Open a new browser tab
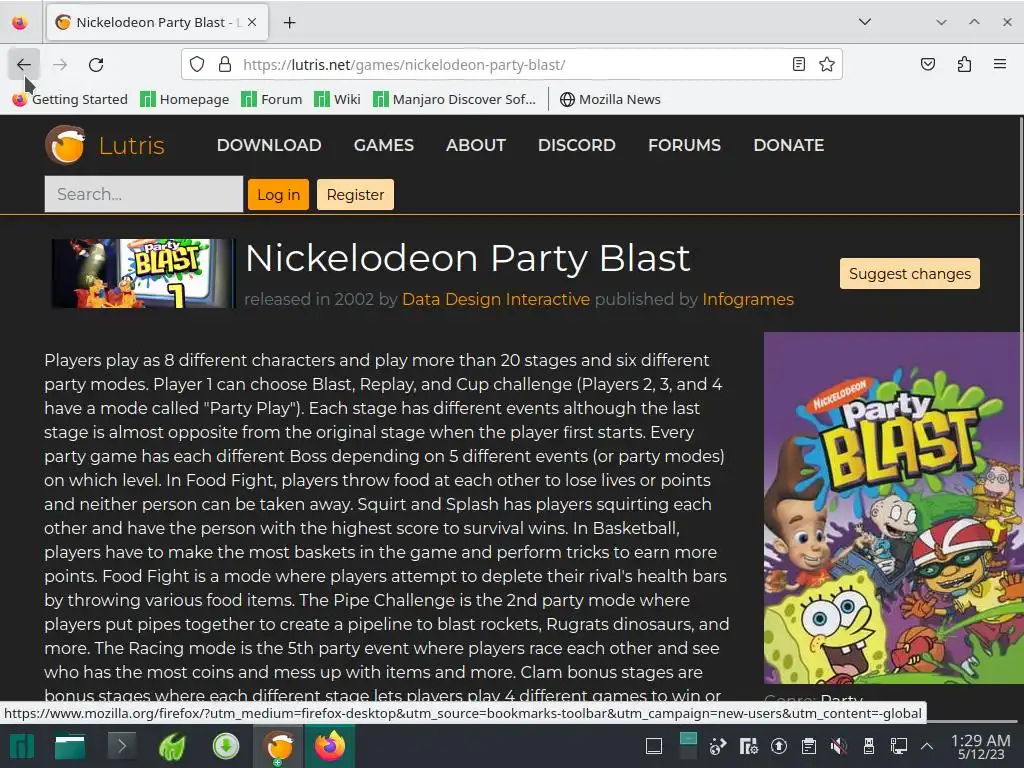Viewport: 1024px width, 768px height. [289, 23]
